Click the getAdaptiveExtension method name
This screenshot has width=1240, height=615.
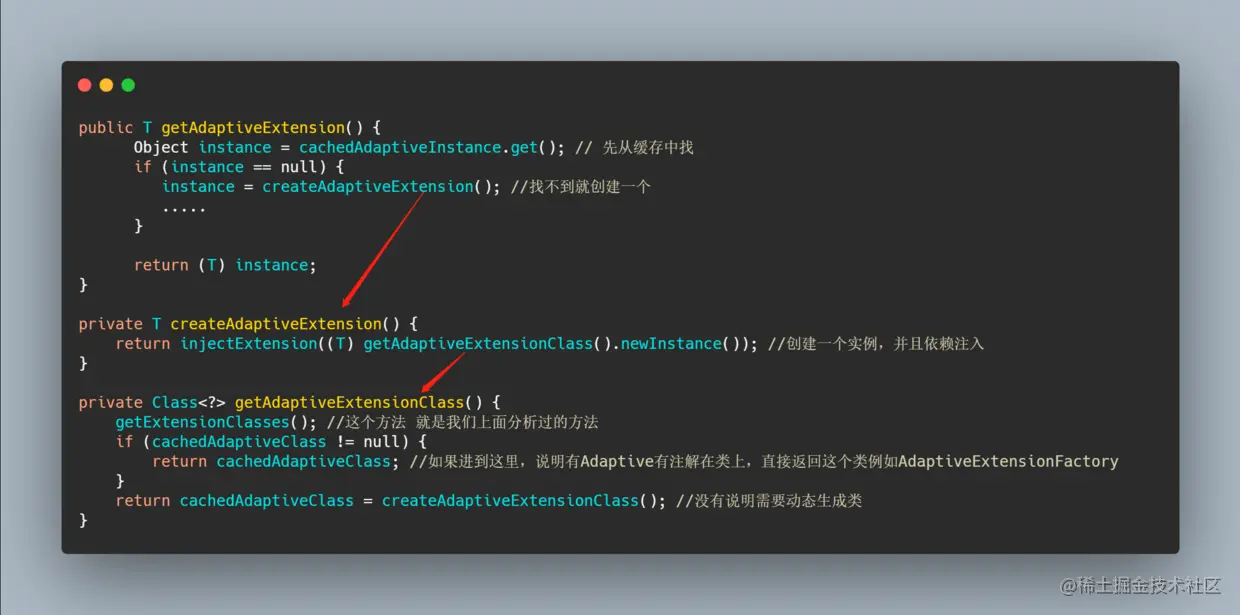tap(253, 128)
